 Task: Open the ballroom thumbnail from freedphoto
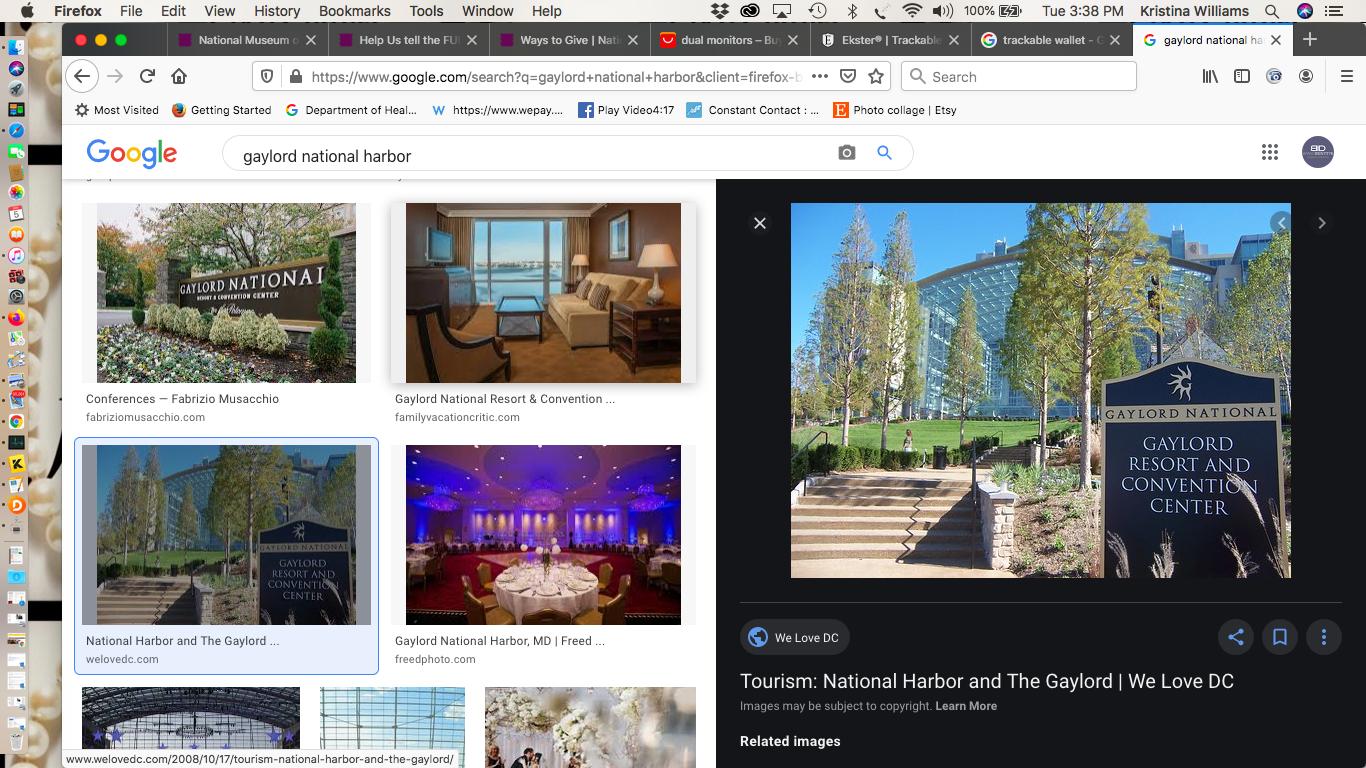click(x=543, y=535)
